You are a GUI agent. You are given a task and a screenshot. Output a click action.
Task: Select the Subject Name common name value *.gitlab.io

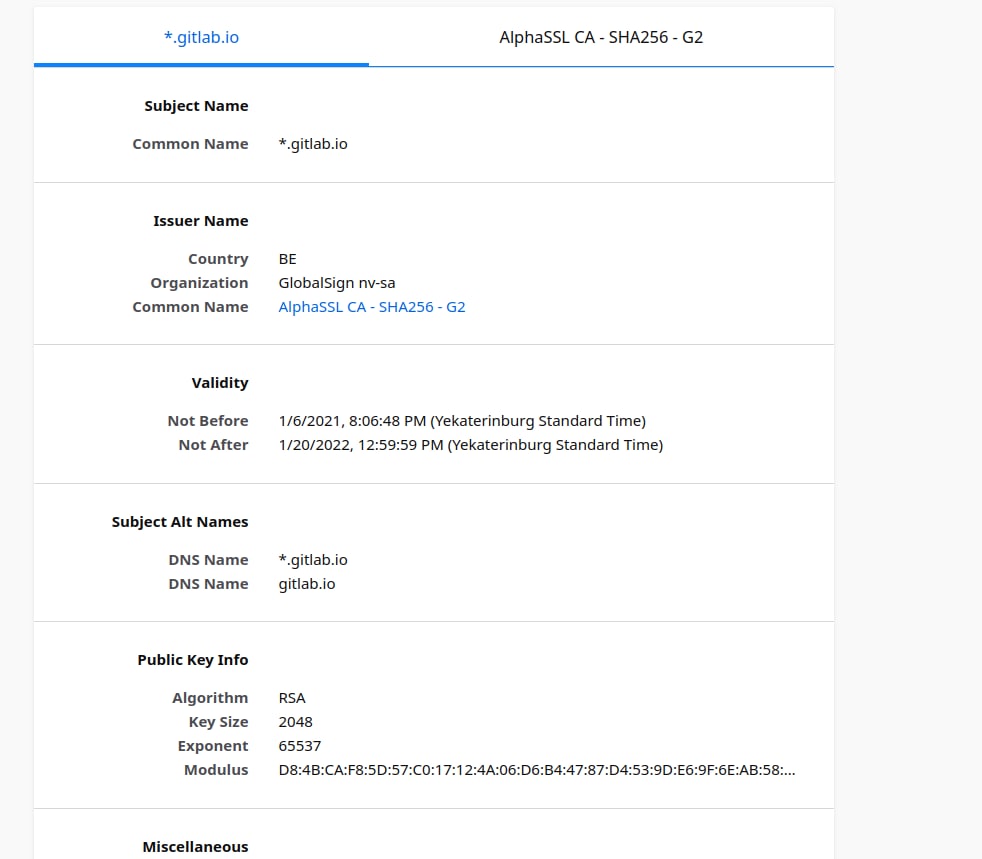coord(313,144)
